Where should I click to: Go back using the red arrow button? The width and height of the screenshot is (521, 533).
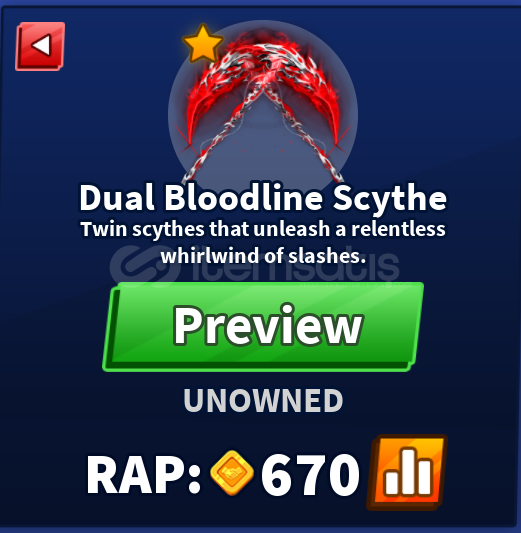[x=40, y=46]
